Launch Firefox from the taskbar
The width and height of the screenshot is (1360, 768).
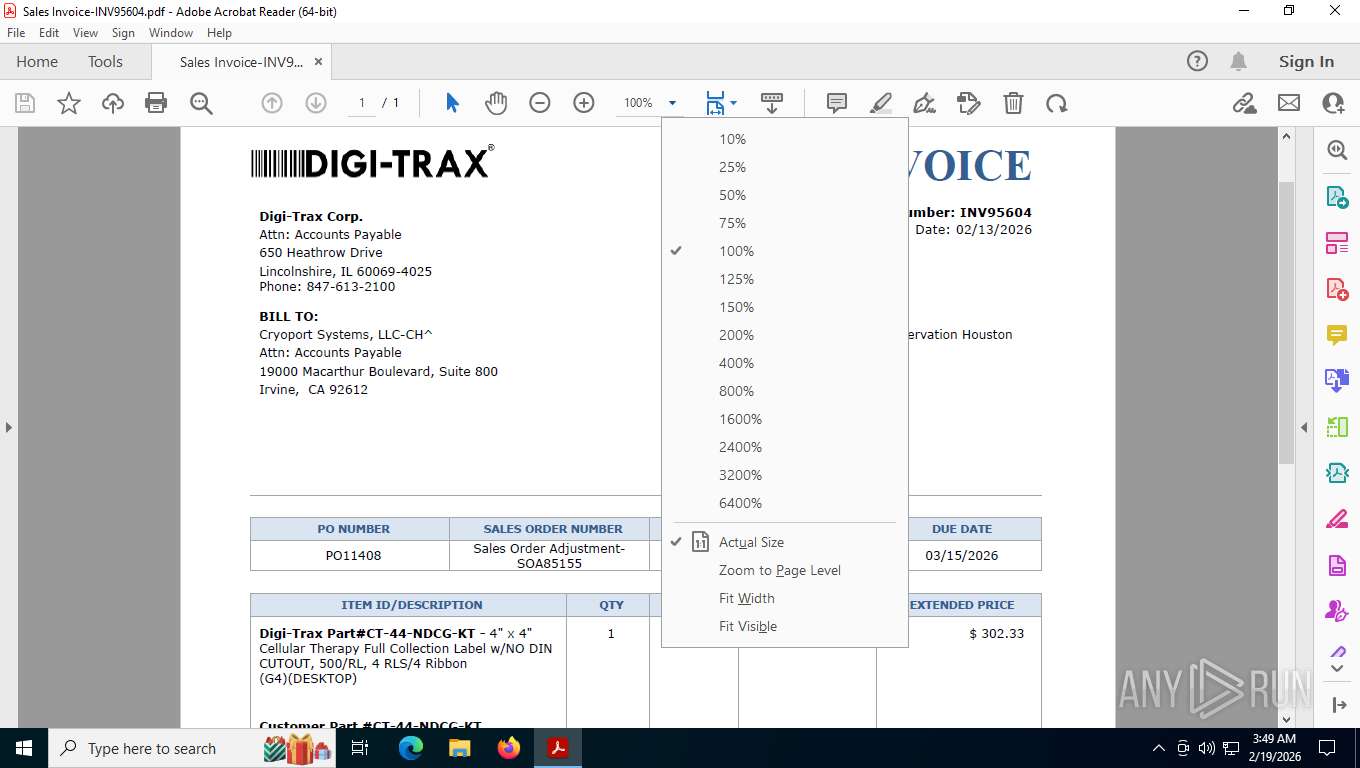click(x=509, y=748)
